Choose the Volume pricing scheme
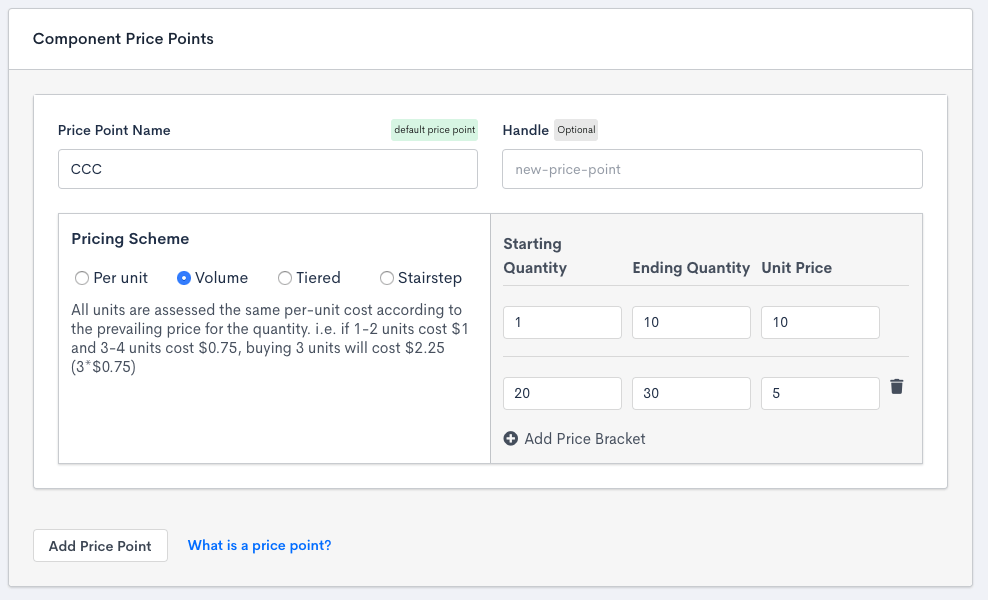This screenshot has width=988, height=600. point(184,278)
